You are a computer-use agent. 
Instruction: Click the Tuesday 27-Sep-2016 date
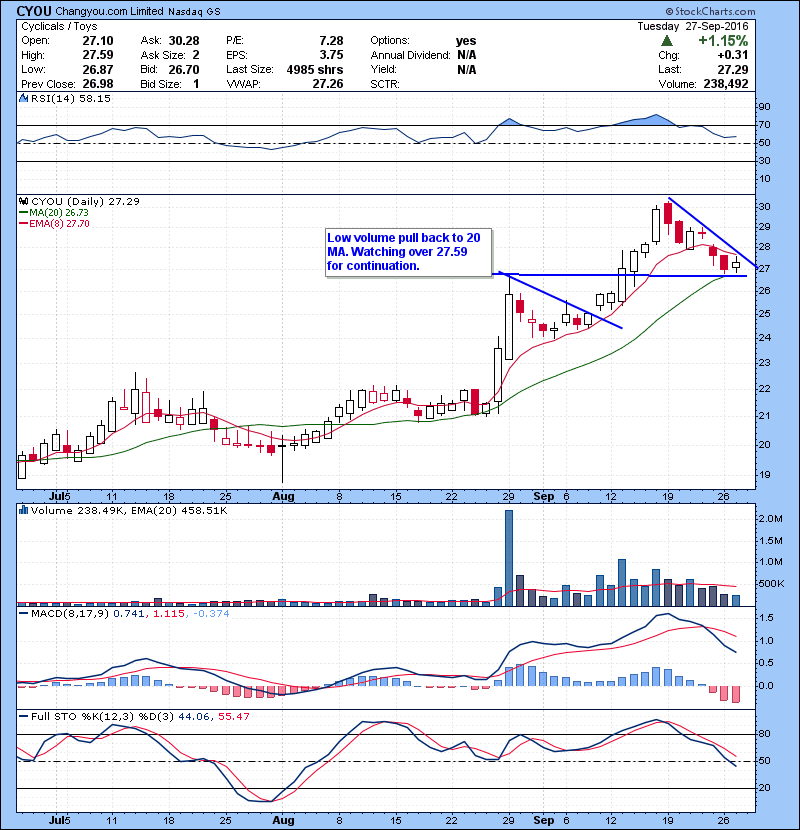coord(693,26)
